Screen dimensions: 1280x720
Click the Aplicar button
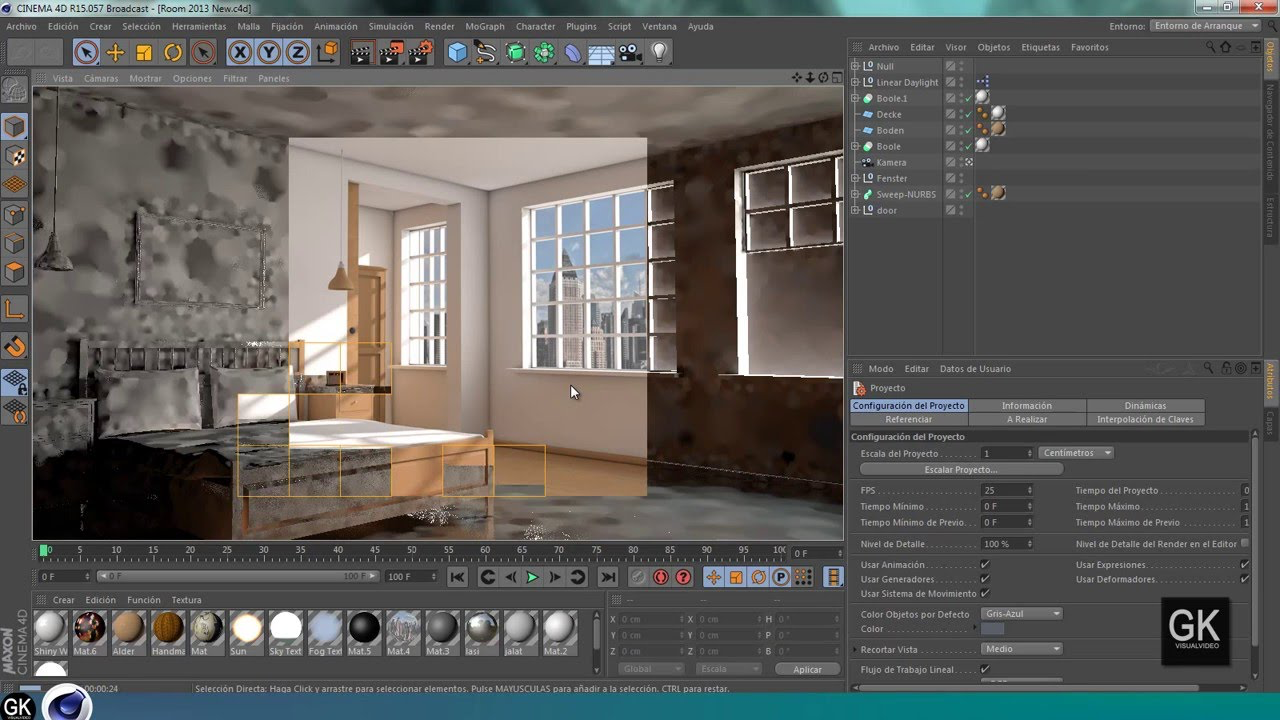coord(807,669)
